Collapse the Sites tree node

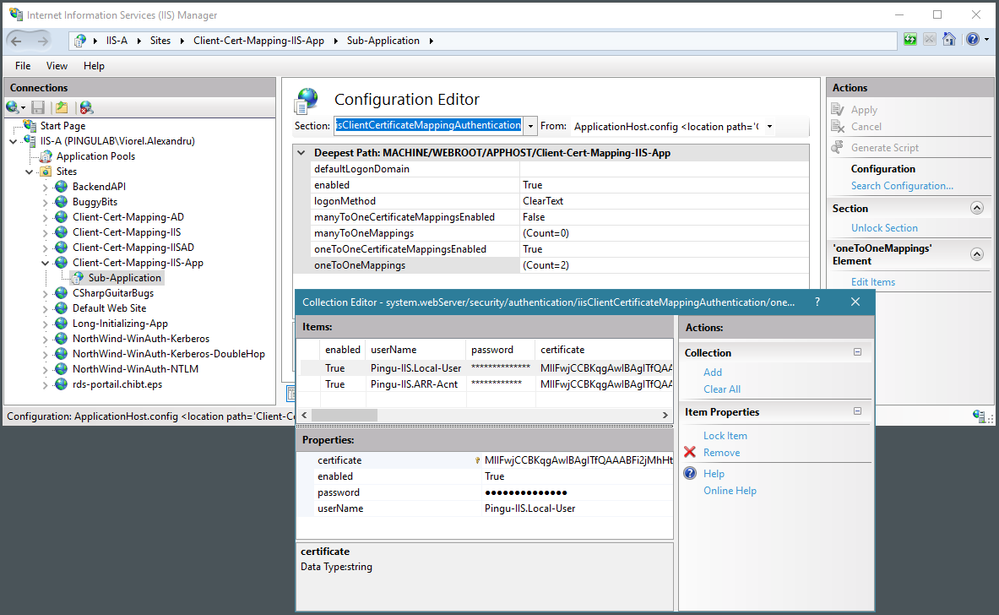tap(29, 171)
